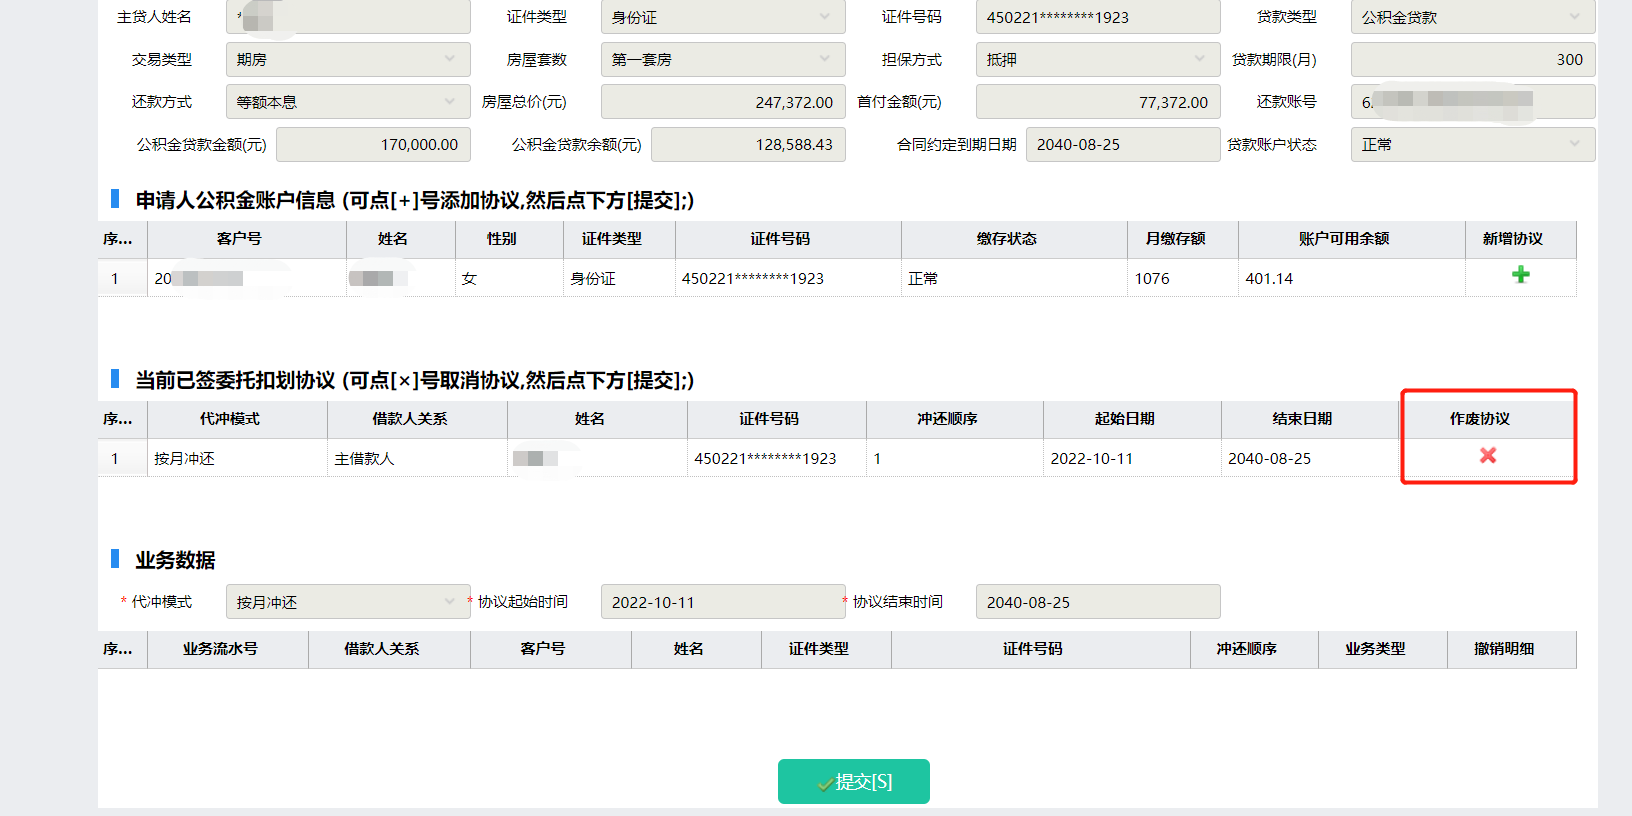This screenshot has height=816, width=1632.
Task: Open the 担保方式 dropdown showing 抵押
Action: (1097, 60)
